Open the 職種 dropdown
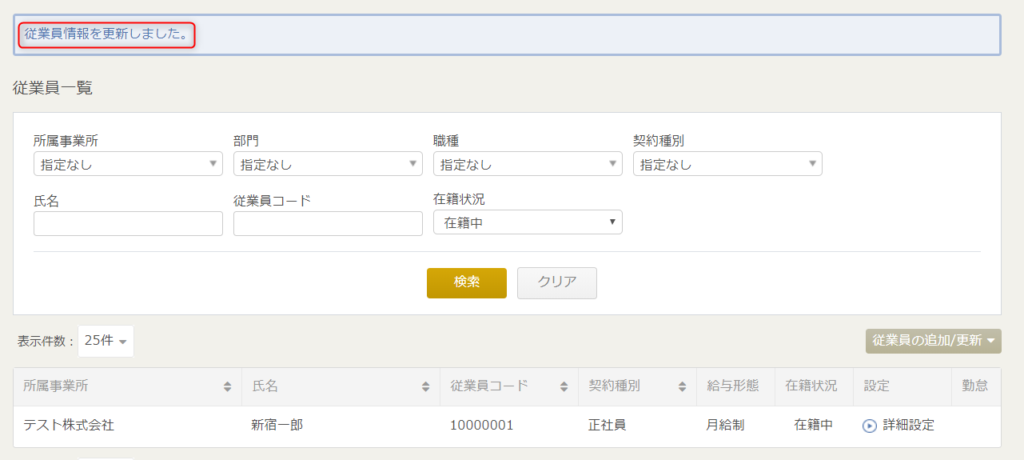This screenshot has width=1024, height=460. pyautogui.click(x=528, y=164)
